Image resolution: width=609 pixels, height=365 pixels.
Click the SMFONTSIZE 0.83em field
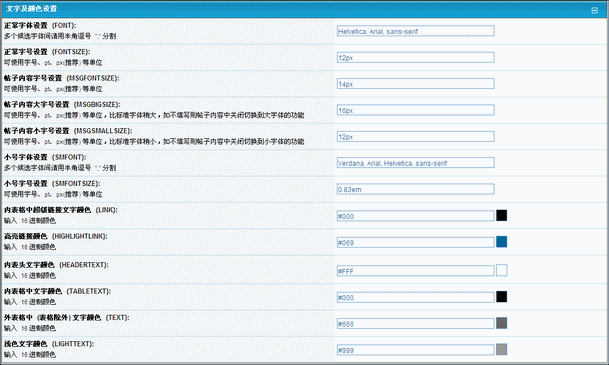pyautogui.click(x=416, y=189)
